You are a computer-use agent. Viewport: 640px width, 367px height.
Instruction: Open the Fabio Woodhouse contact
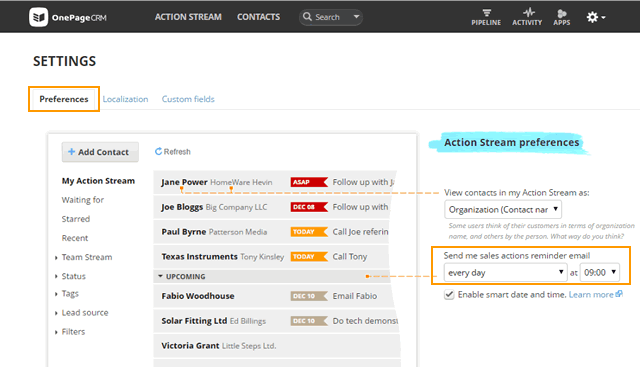pos(198,296)
